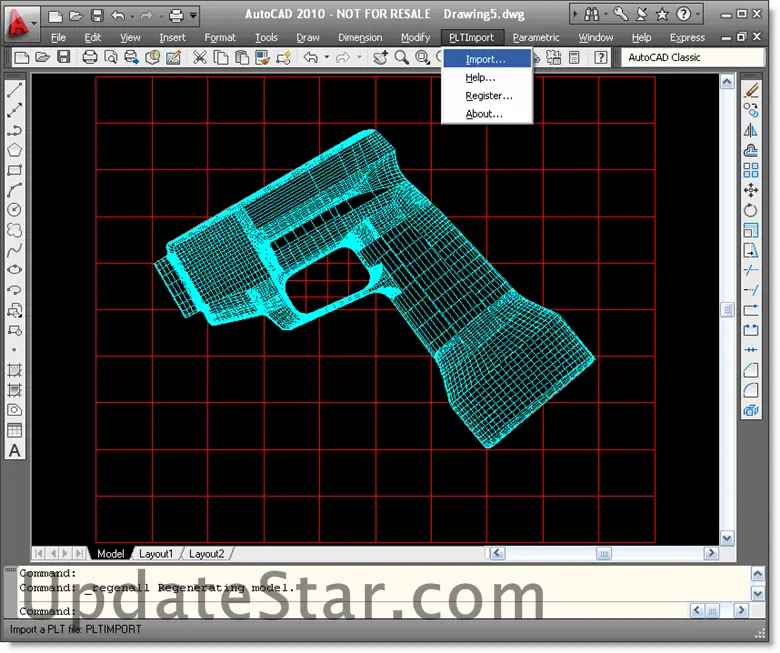Select the Hatch tool
Screen dimensions: 780x653
click(x=14, y=370)
